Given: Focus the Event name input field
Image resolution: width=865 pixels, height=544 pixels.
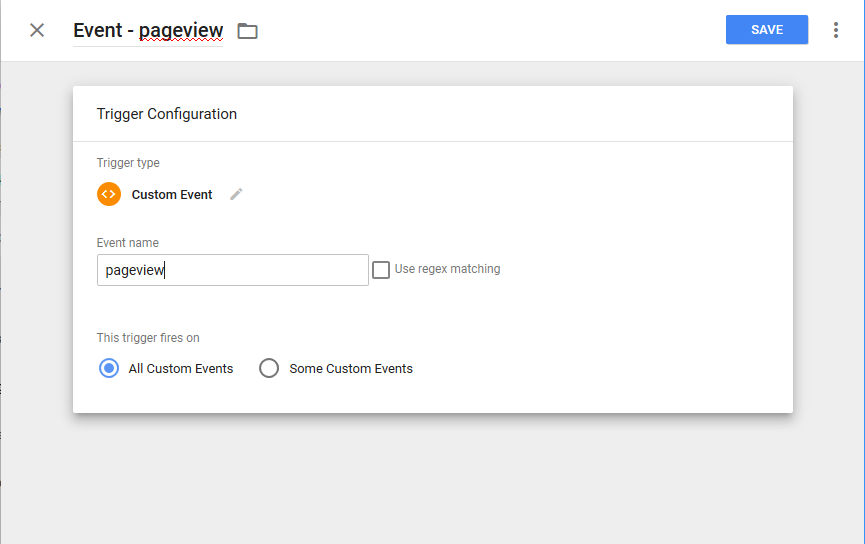Looking at the screenshot, I should (232, 270).
